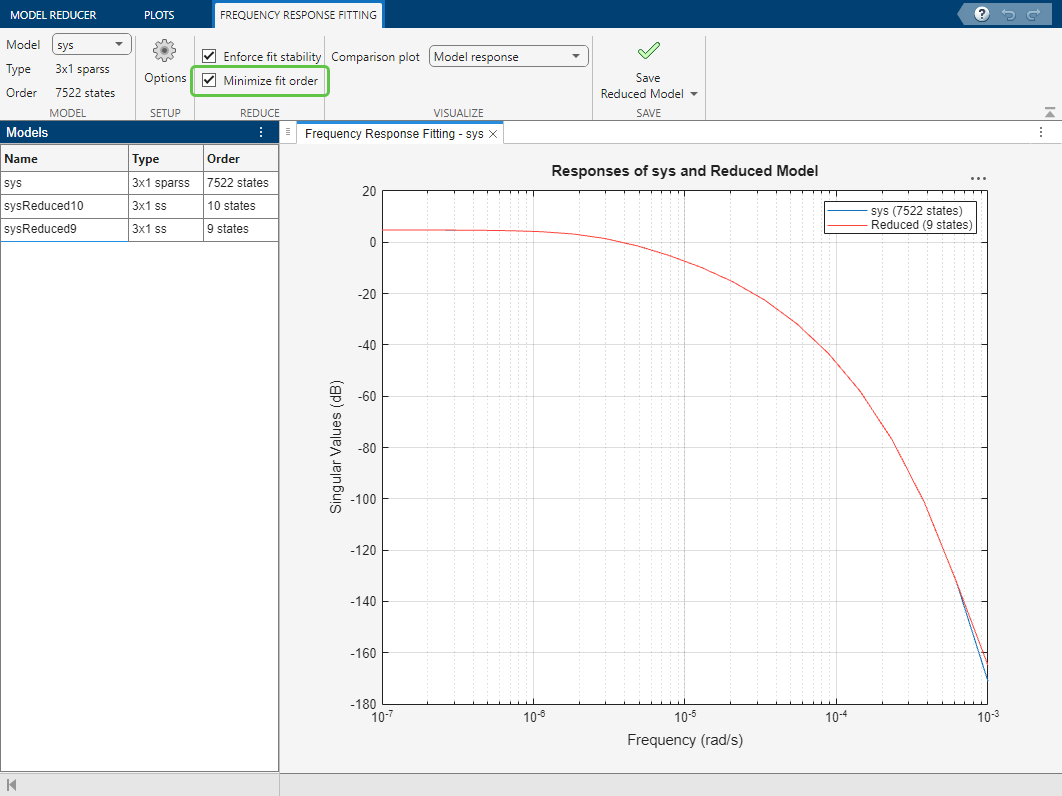Click the Undo arrow in title bar

[x=1007, y=14]
